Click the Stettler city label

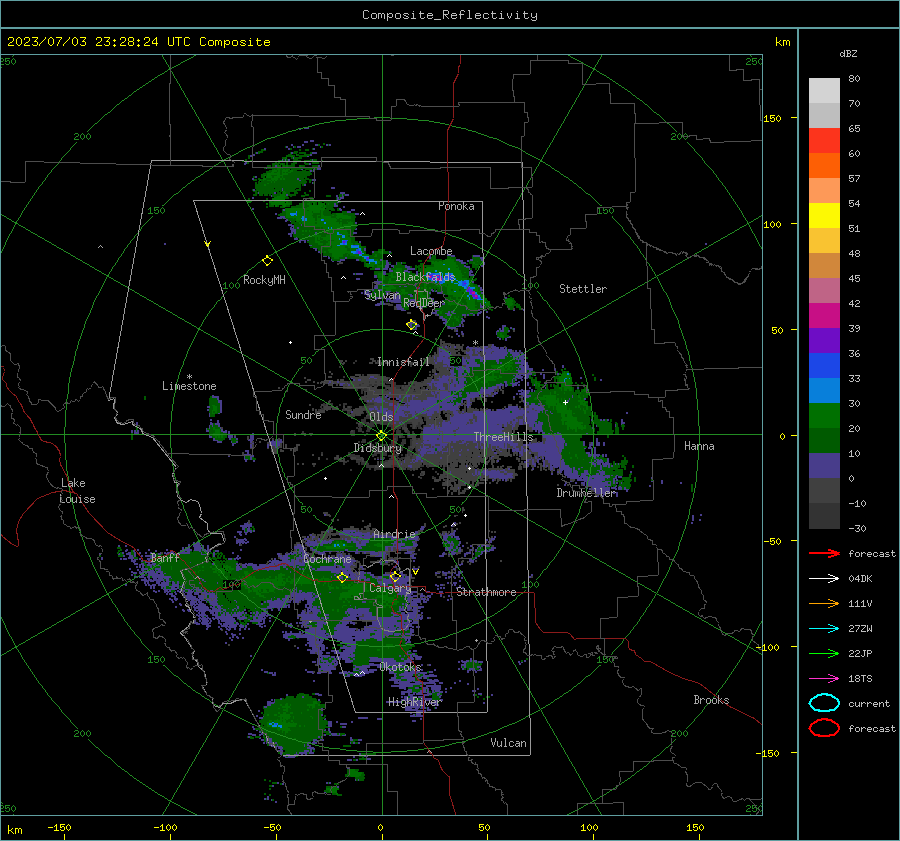(583, 289)
